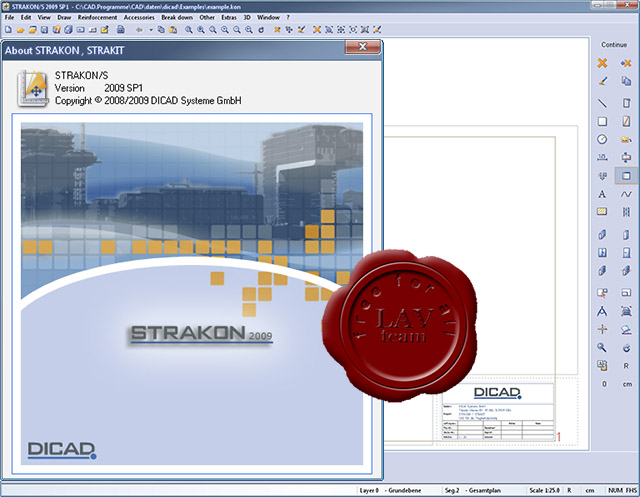Open the Break down menu
The image size is (640, 497).
coord(177,18)
